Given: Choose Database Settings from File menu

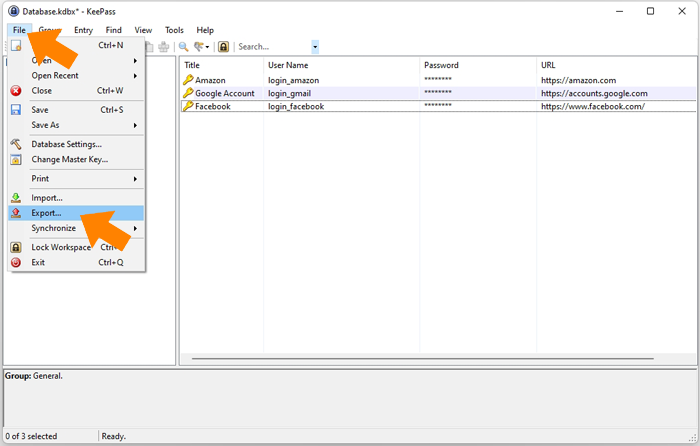Looking at the screenshot, I should [x=66, y=144].
